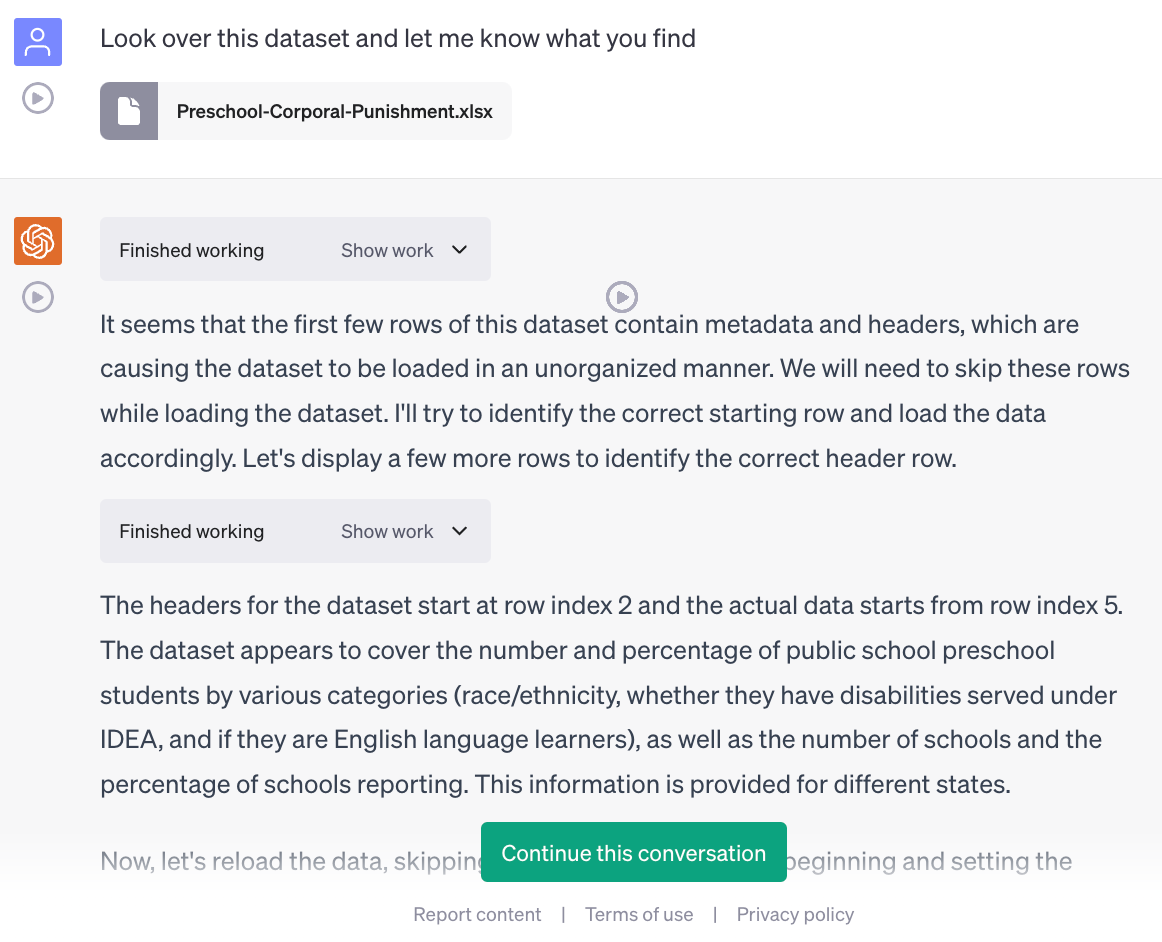Expand the second Show work chevron arrow
Image resolution: width=1162 pixels, height=942 pixels.
coord(460,531)
